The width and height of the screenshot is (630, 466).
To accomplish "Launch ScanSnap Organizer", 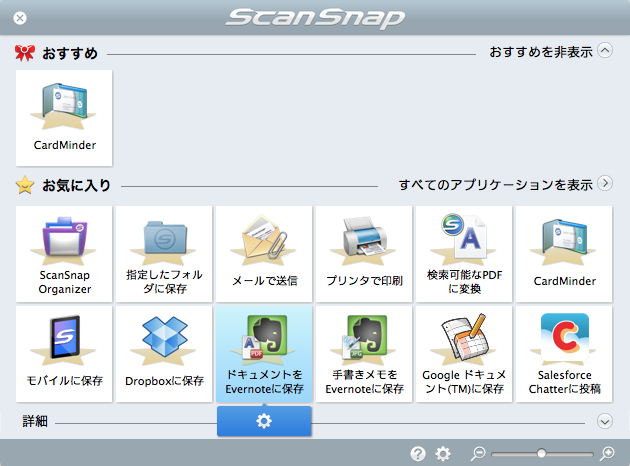I will click(x=64, y=254).
